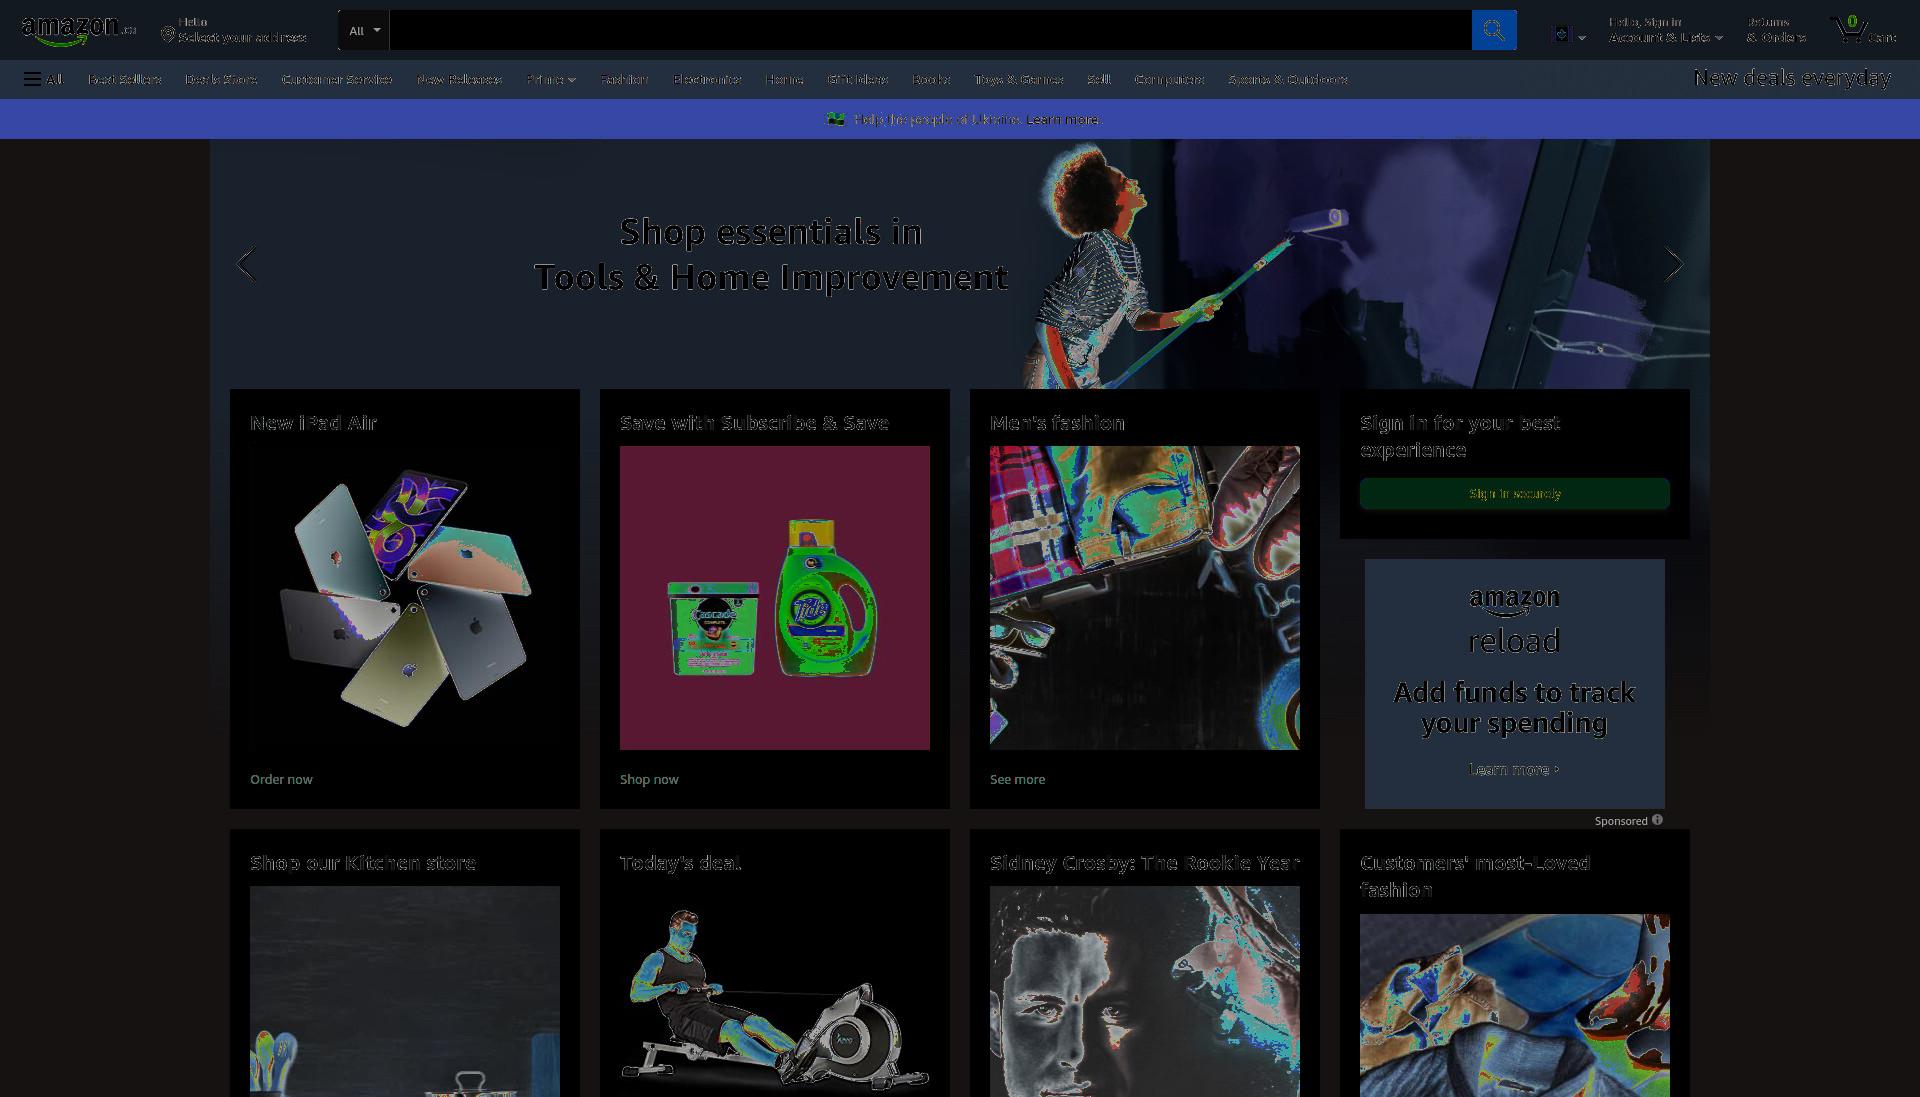
Task: Open the Sidney Crosby Rookie Year image
Action: pyautogui.click(x=1145, y=992)
